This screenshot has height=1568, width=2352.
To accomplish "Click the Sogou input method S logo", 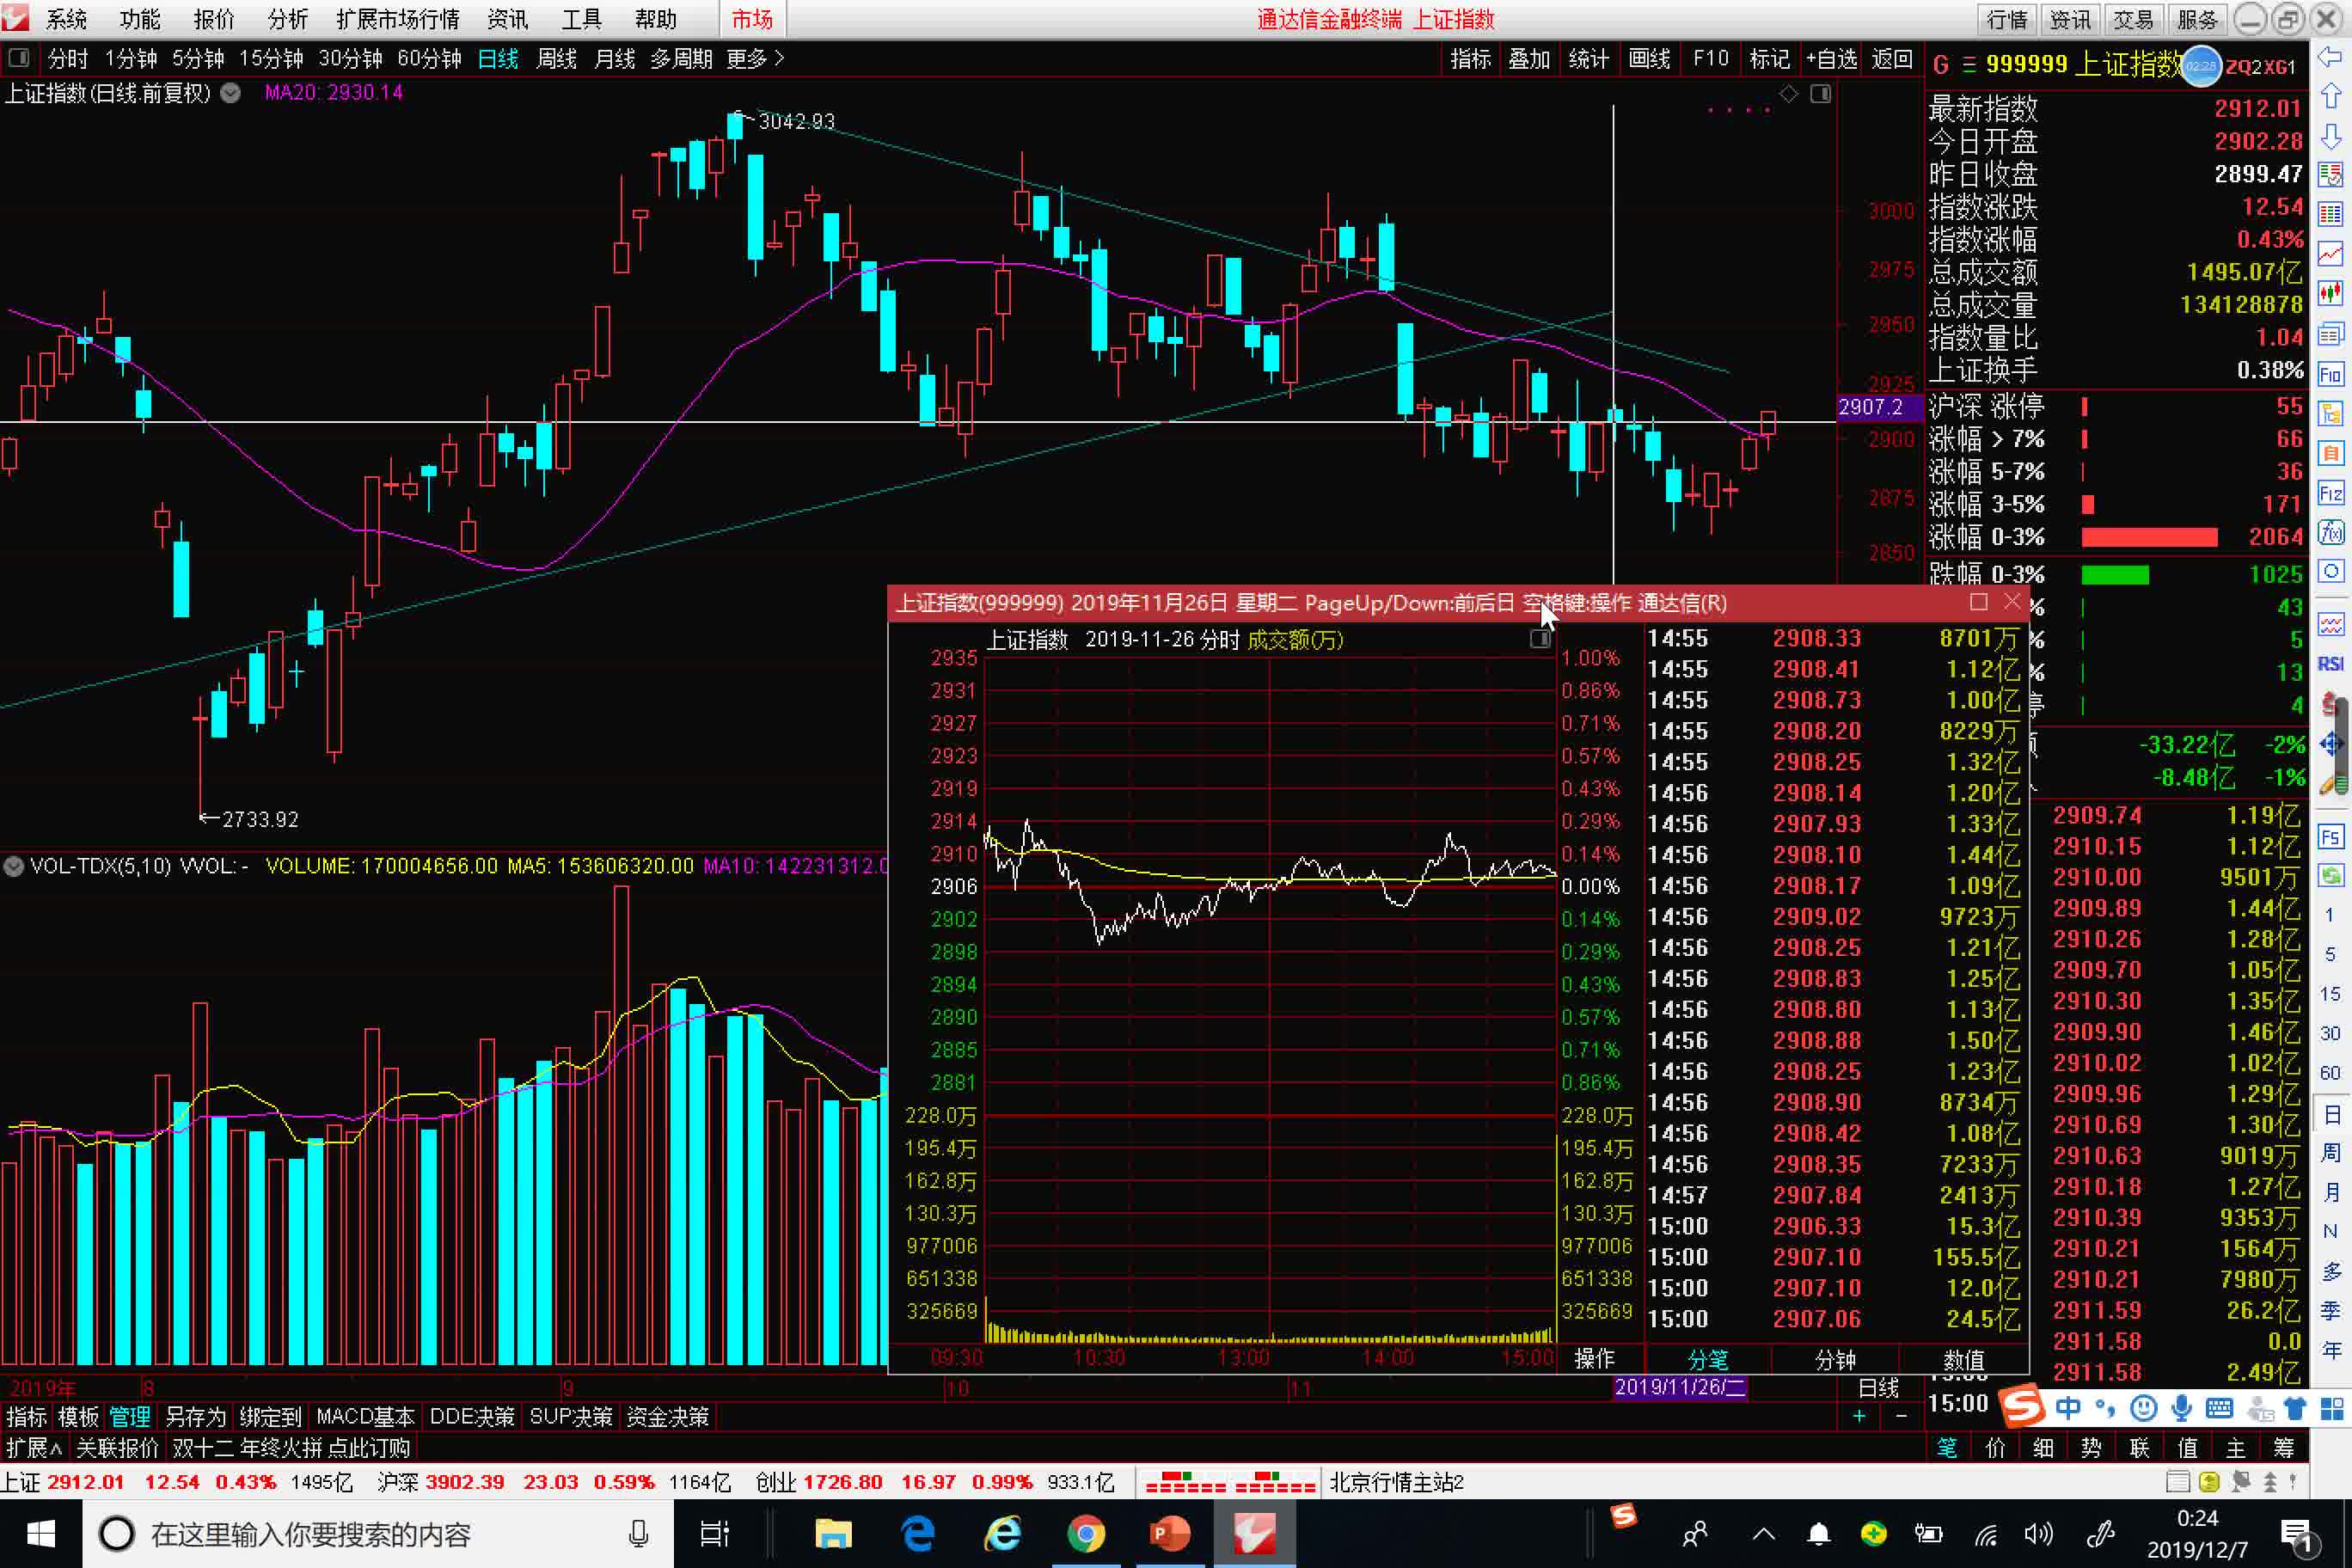I will tap(2022, 1408).
